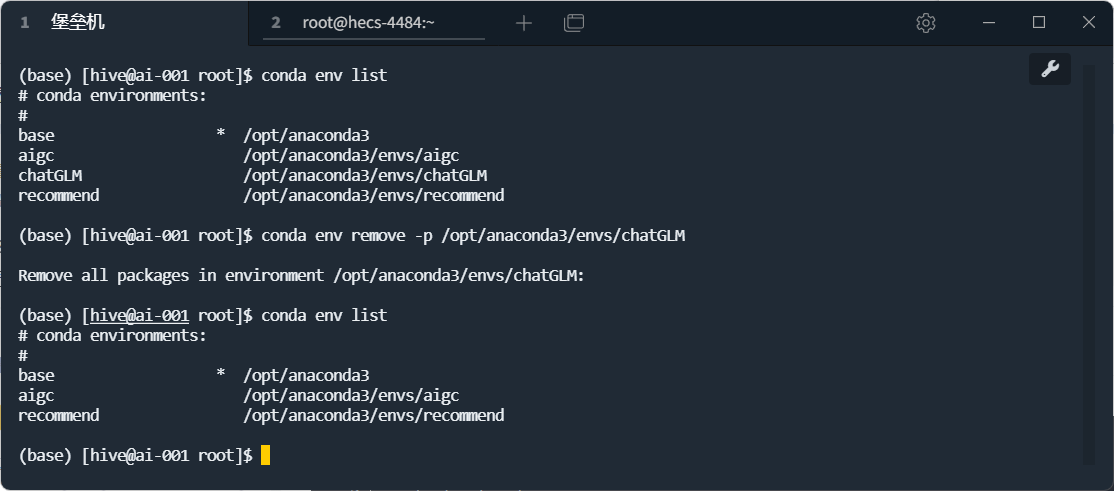Click the wrench tools icon

pos(1050,68)
